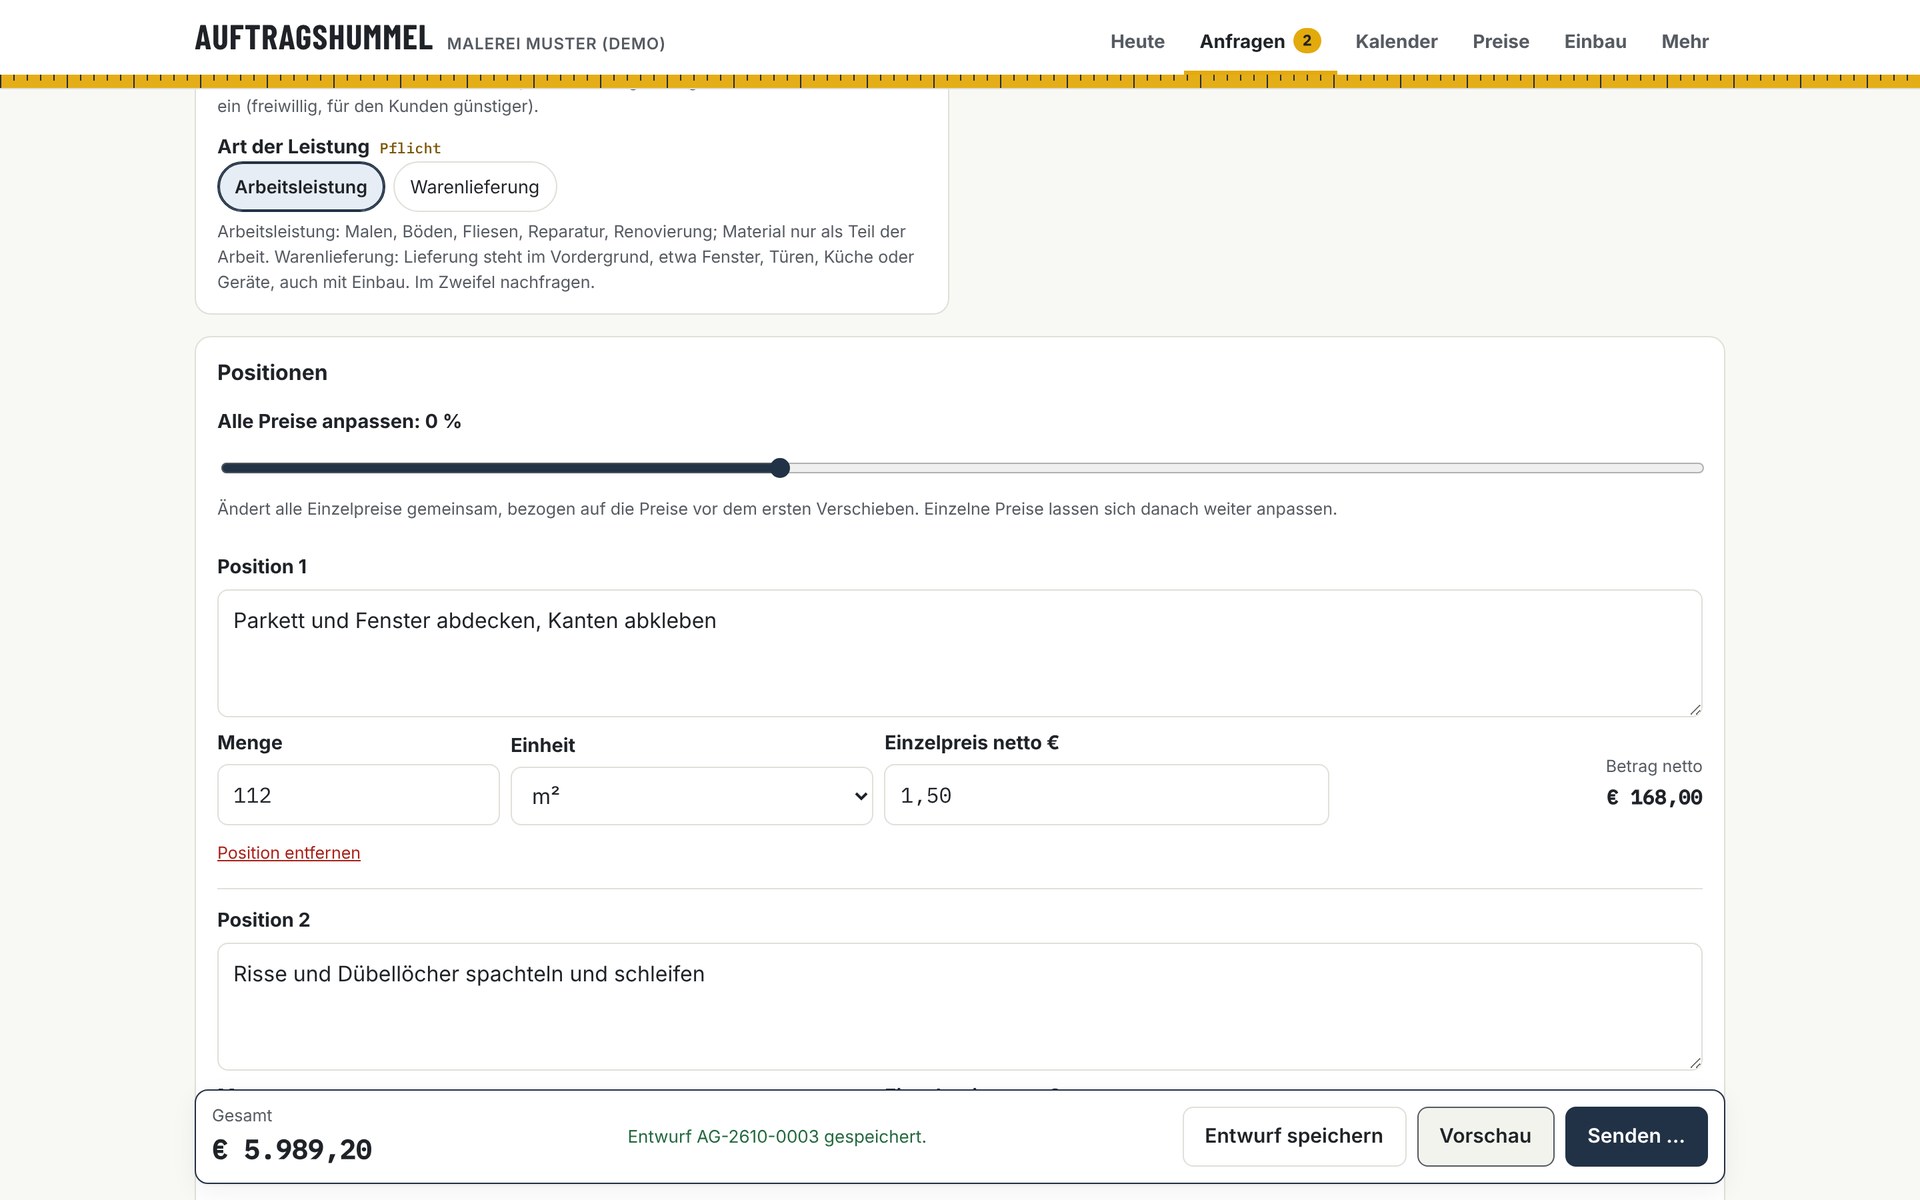Click the Entwurf speichern button
Image resolution: width=1920 pixels, height=1200 pixels.
coord(1293,1136)
